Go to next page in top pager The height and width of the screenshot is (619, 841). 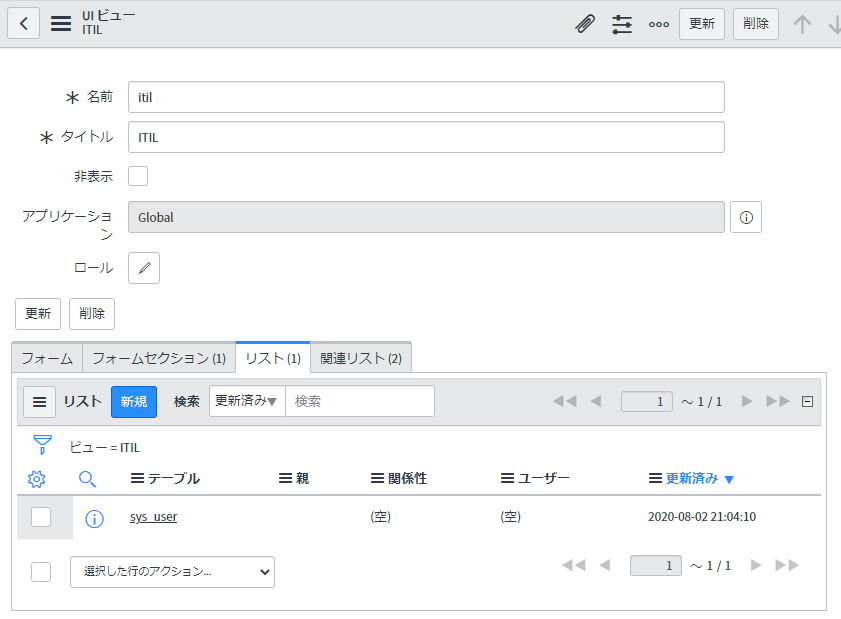coord(747,401)
